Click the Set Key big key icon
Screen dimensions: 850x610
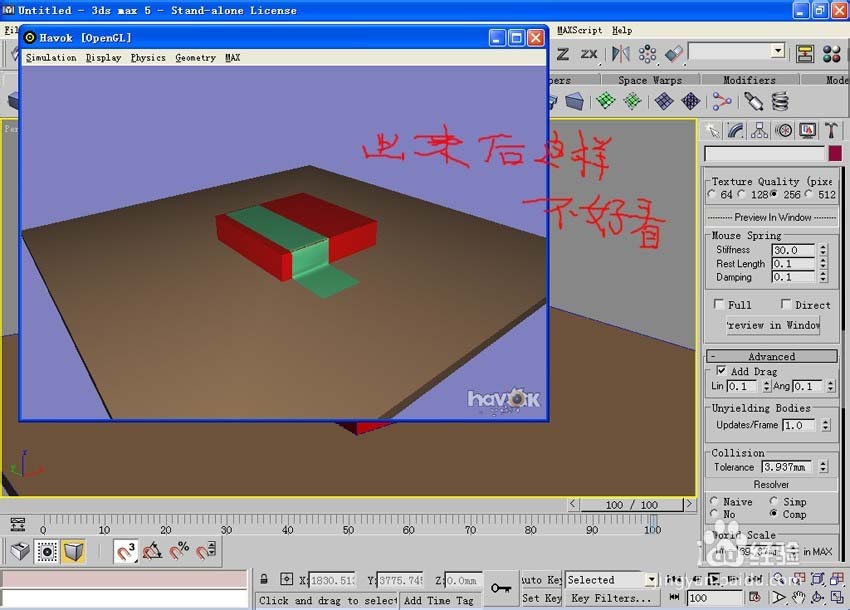[x=500, y=588]
